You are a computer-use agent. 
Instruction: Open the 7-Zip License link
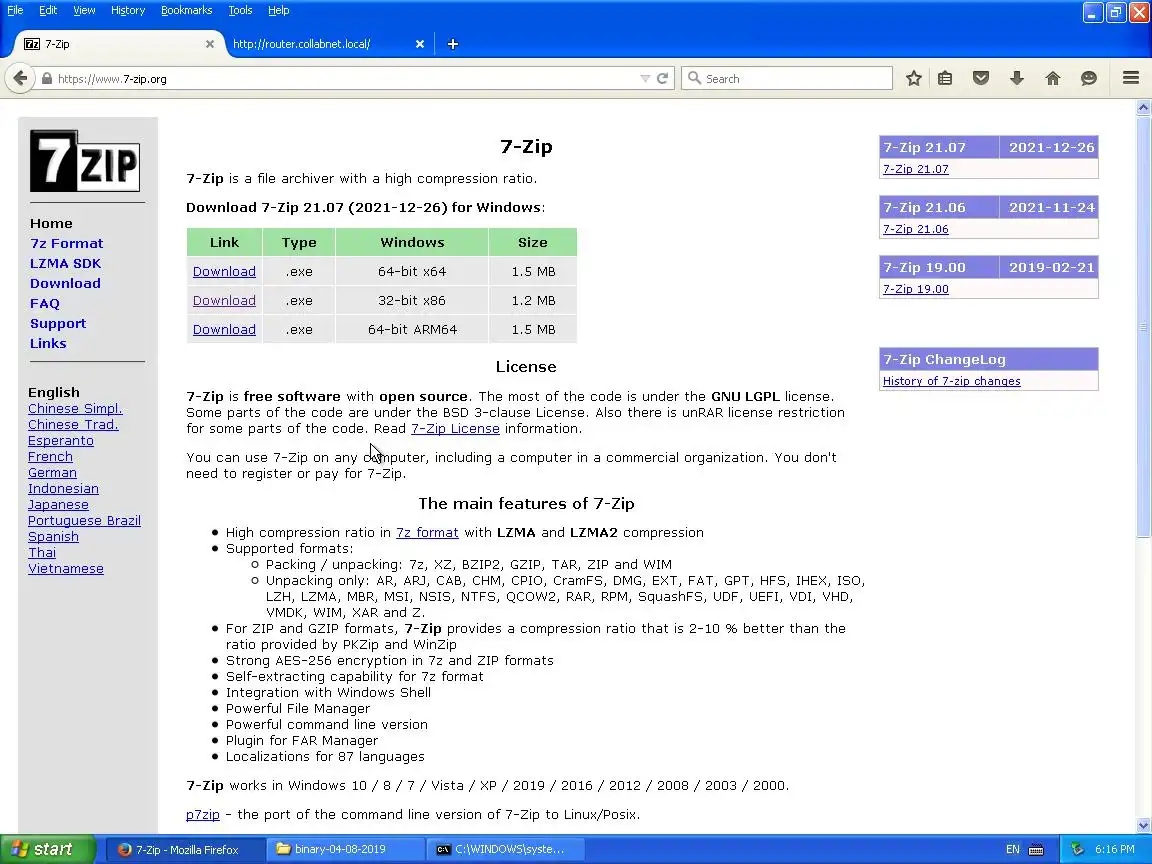456,428
